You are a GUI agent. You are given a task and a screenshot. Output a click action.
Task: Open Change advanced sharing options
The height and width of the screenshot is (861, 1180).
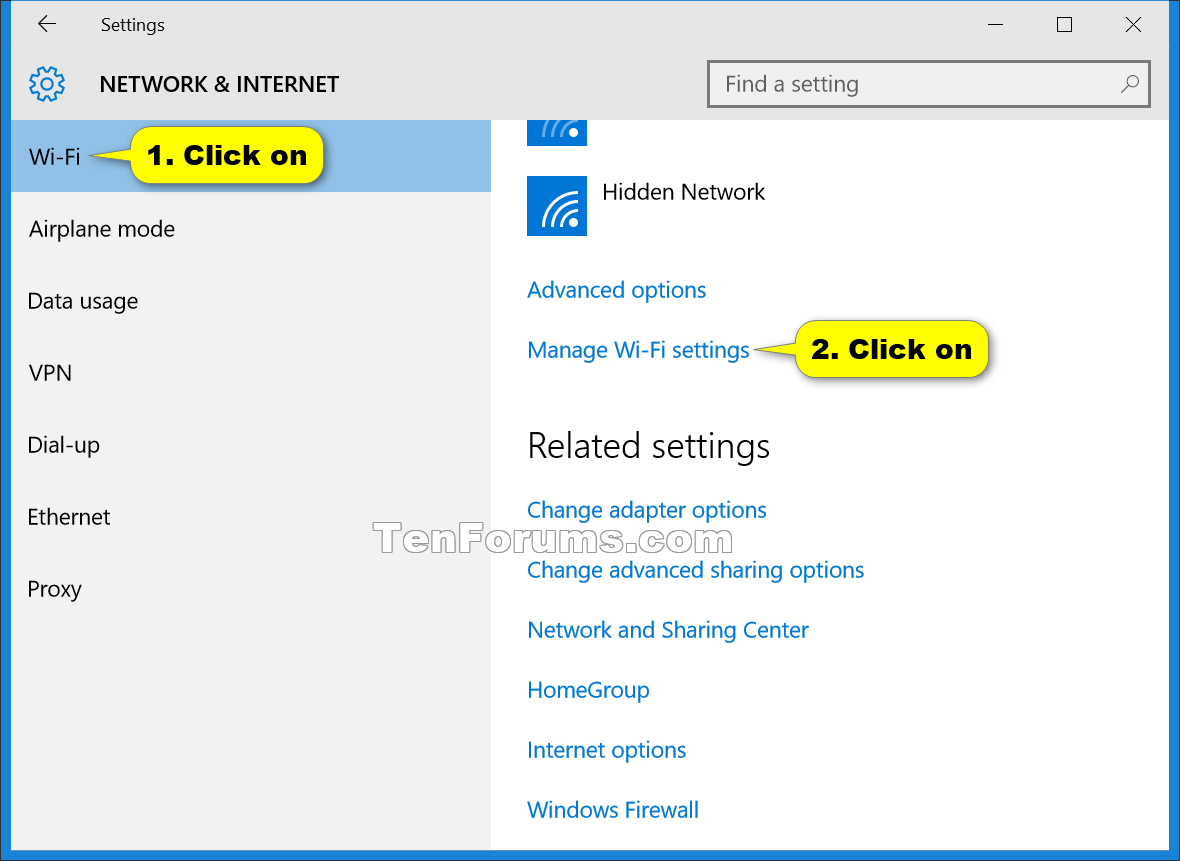[695, 570]
